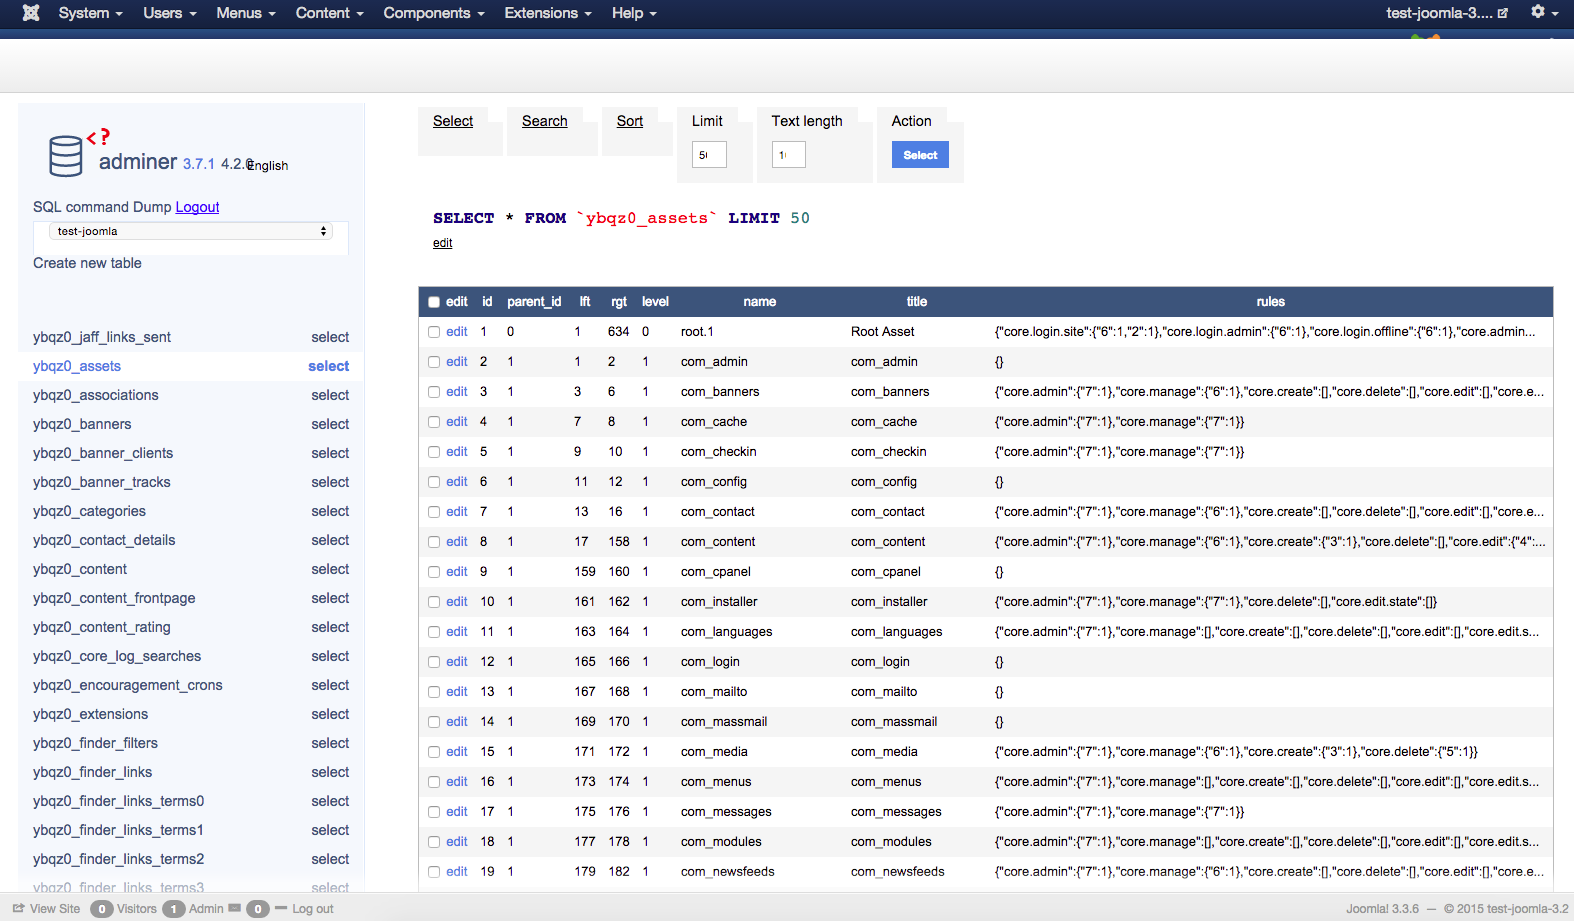
Task: Open the gear user settings menu
Action: (x=1543, y=12)
